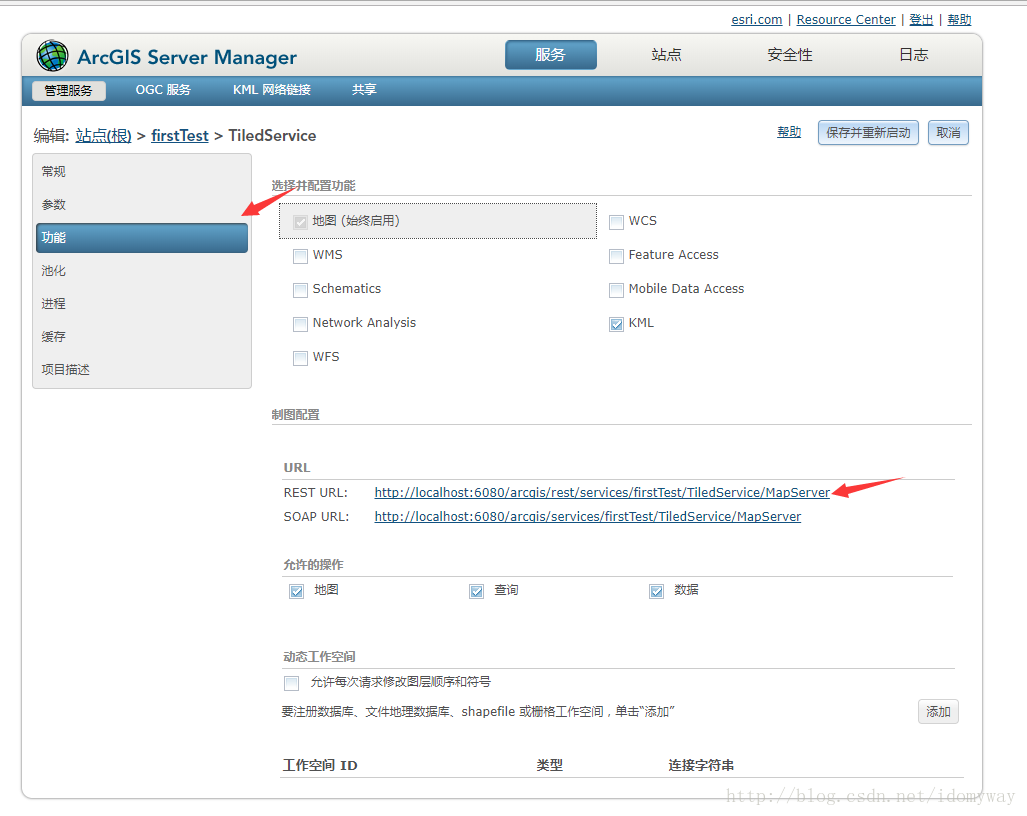Enable the WMS capability checkbox

300,256
